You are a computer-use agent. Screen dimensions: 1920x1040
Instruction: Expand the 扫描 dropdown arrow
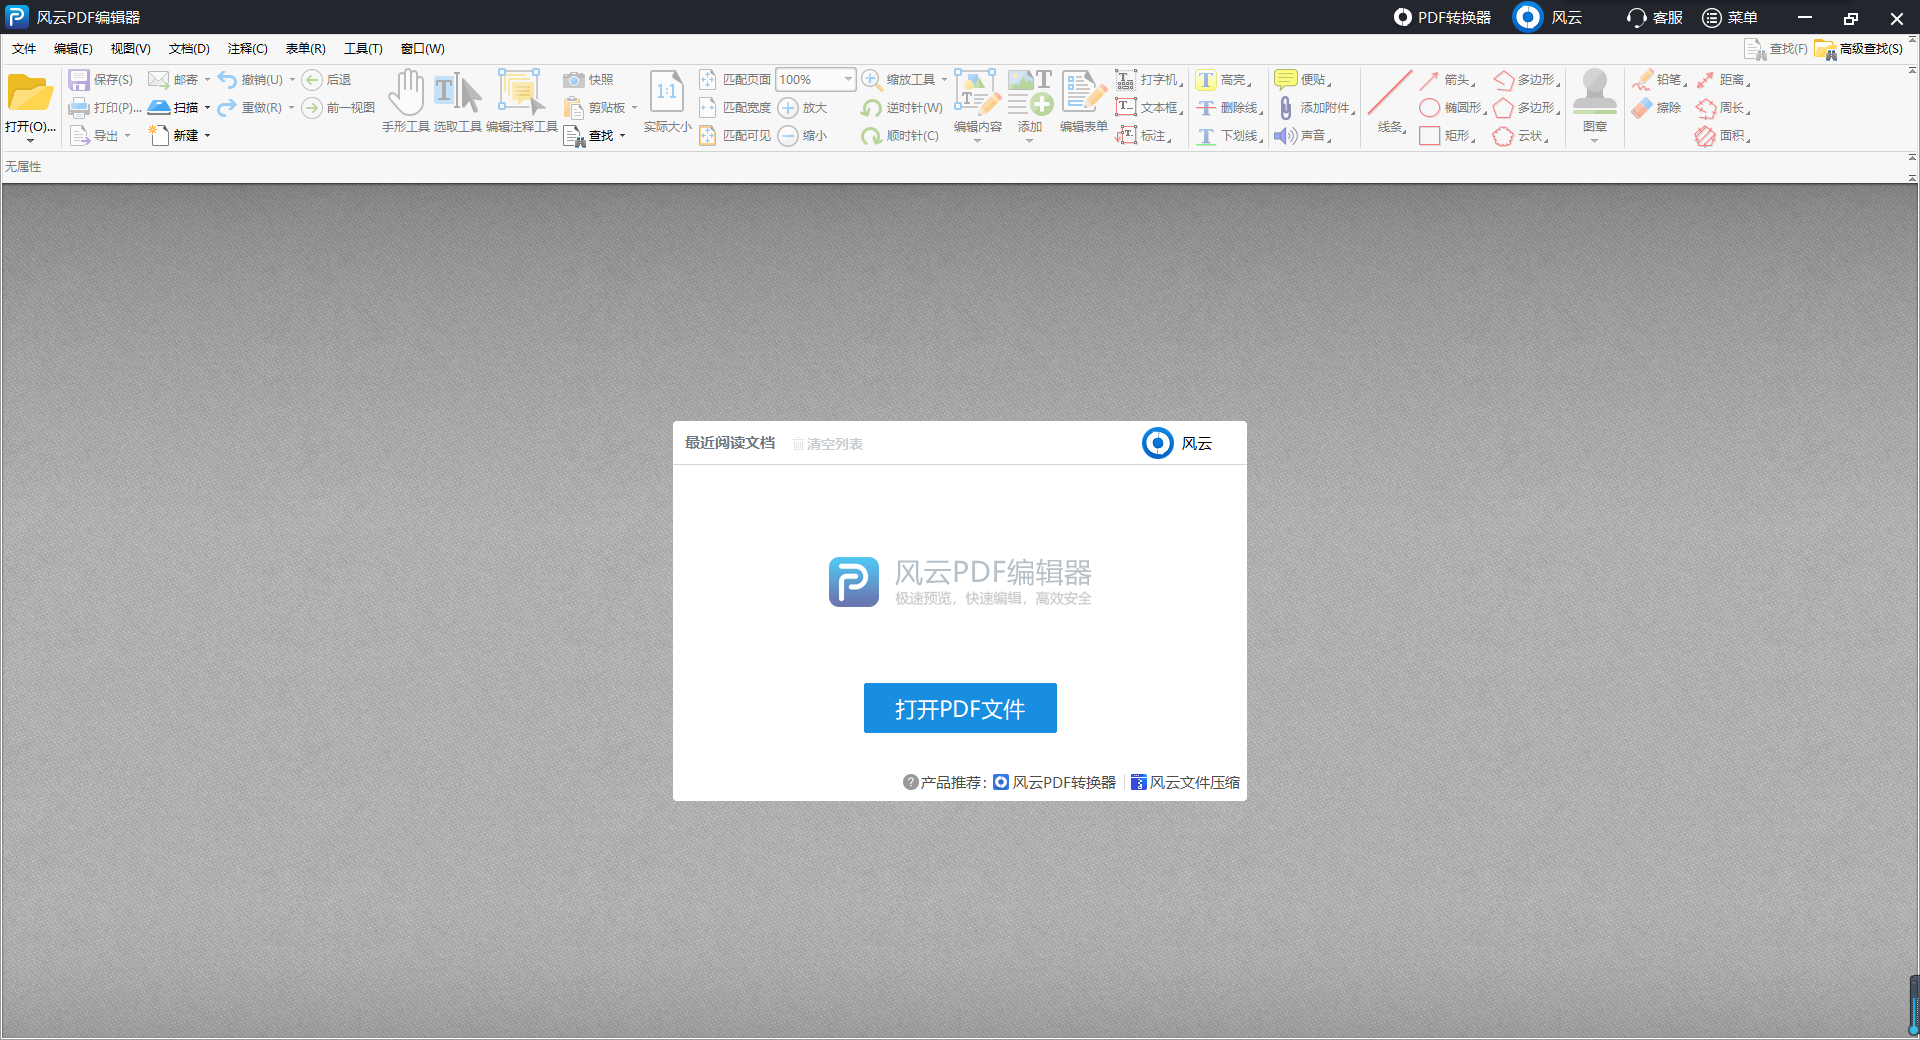(x=207, y=108)
